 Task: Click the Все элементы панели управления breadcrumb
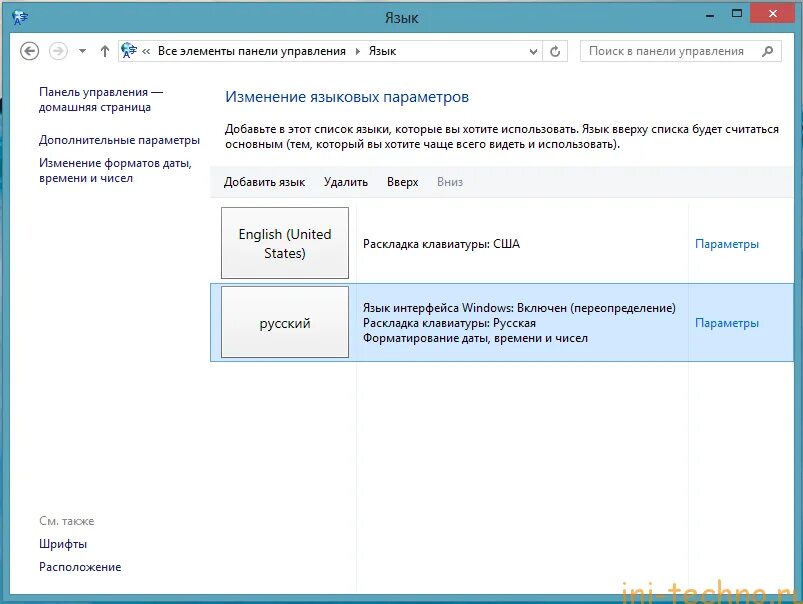point(251,51)
